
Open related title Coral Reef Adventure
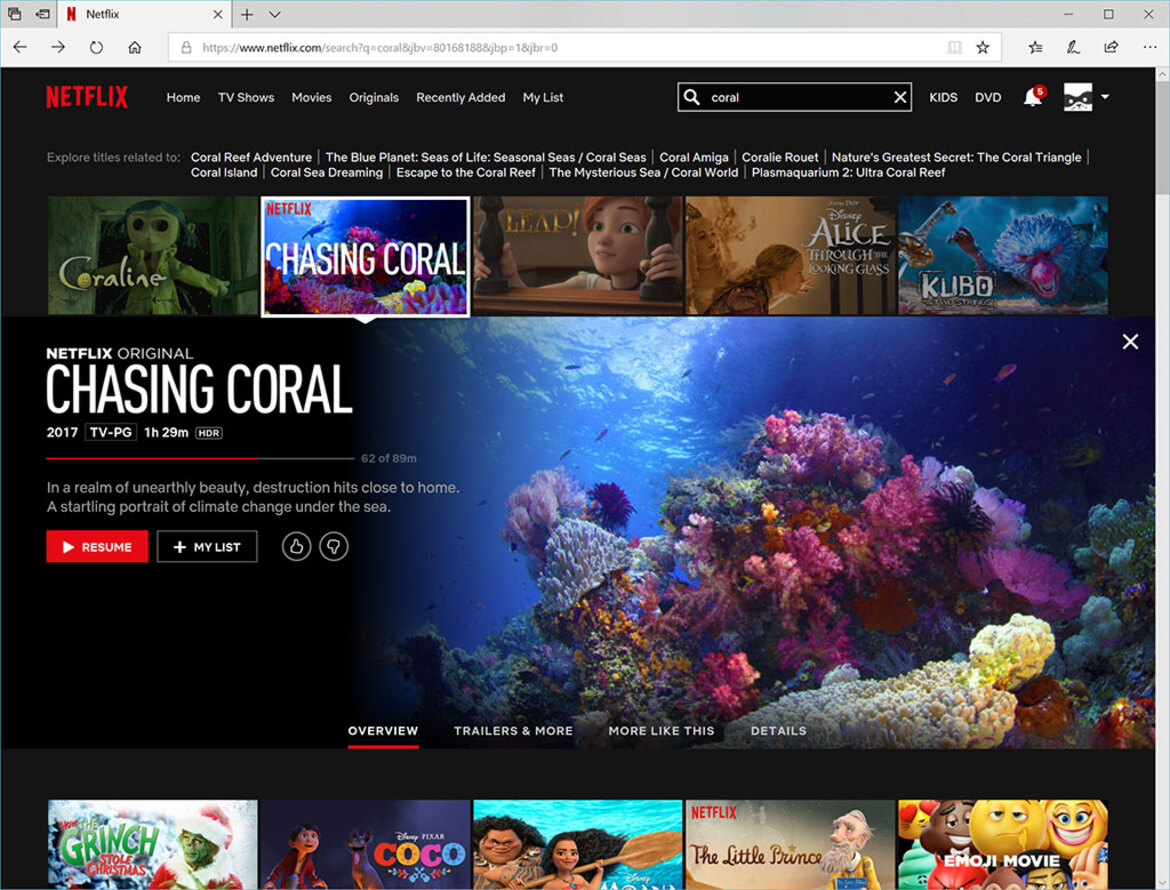click(251, 157)
